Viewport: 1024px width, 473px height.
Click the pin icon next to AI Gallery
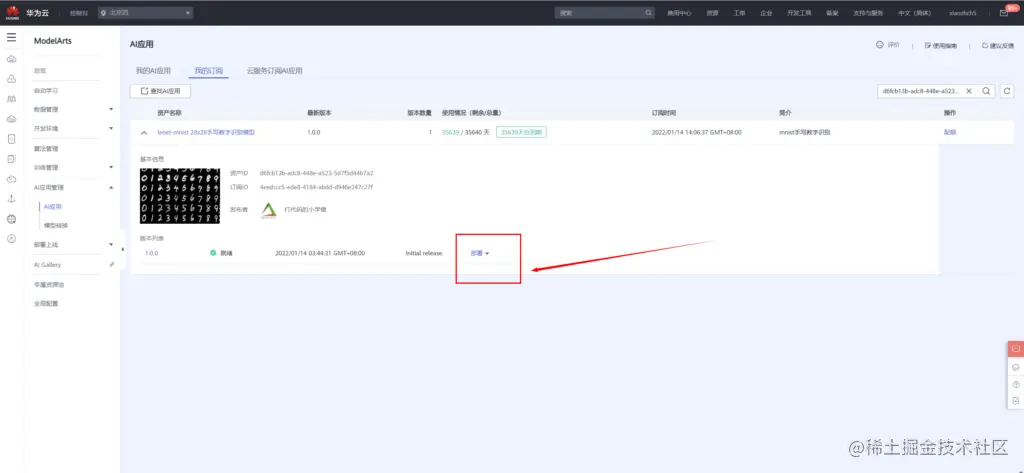pyautogui.click(x=111, y=265)
